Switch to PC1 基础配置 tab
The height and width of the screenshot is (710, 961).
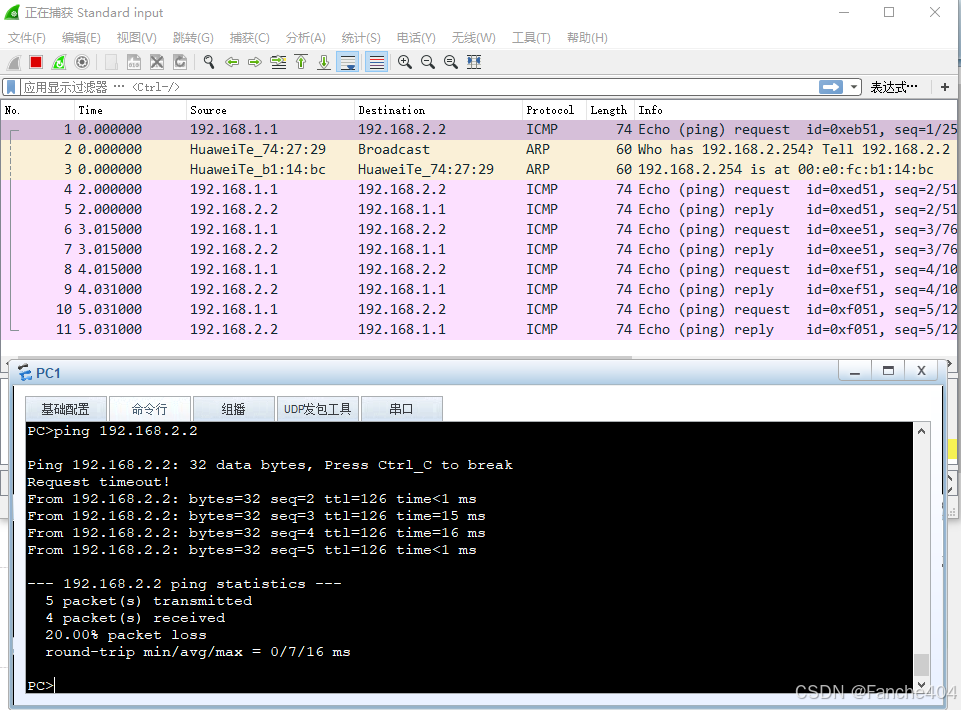[x=66, y=409]
